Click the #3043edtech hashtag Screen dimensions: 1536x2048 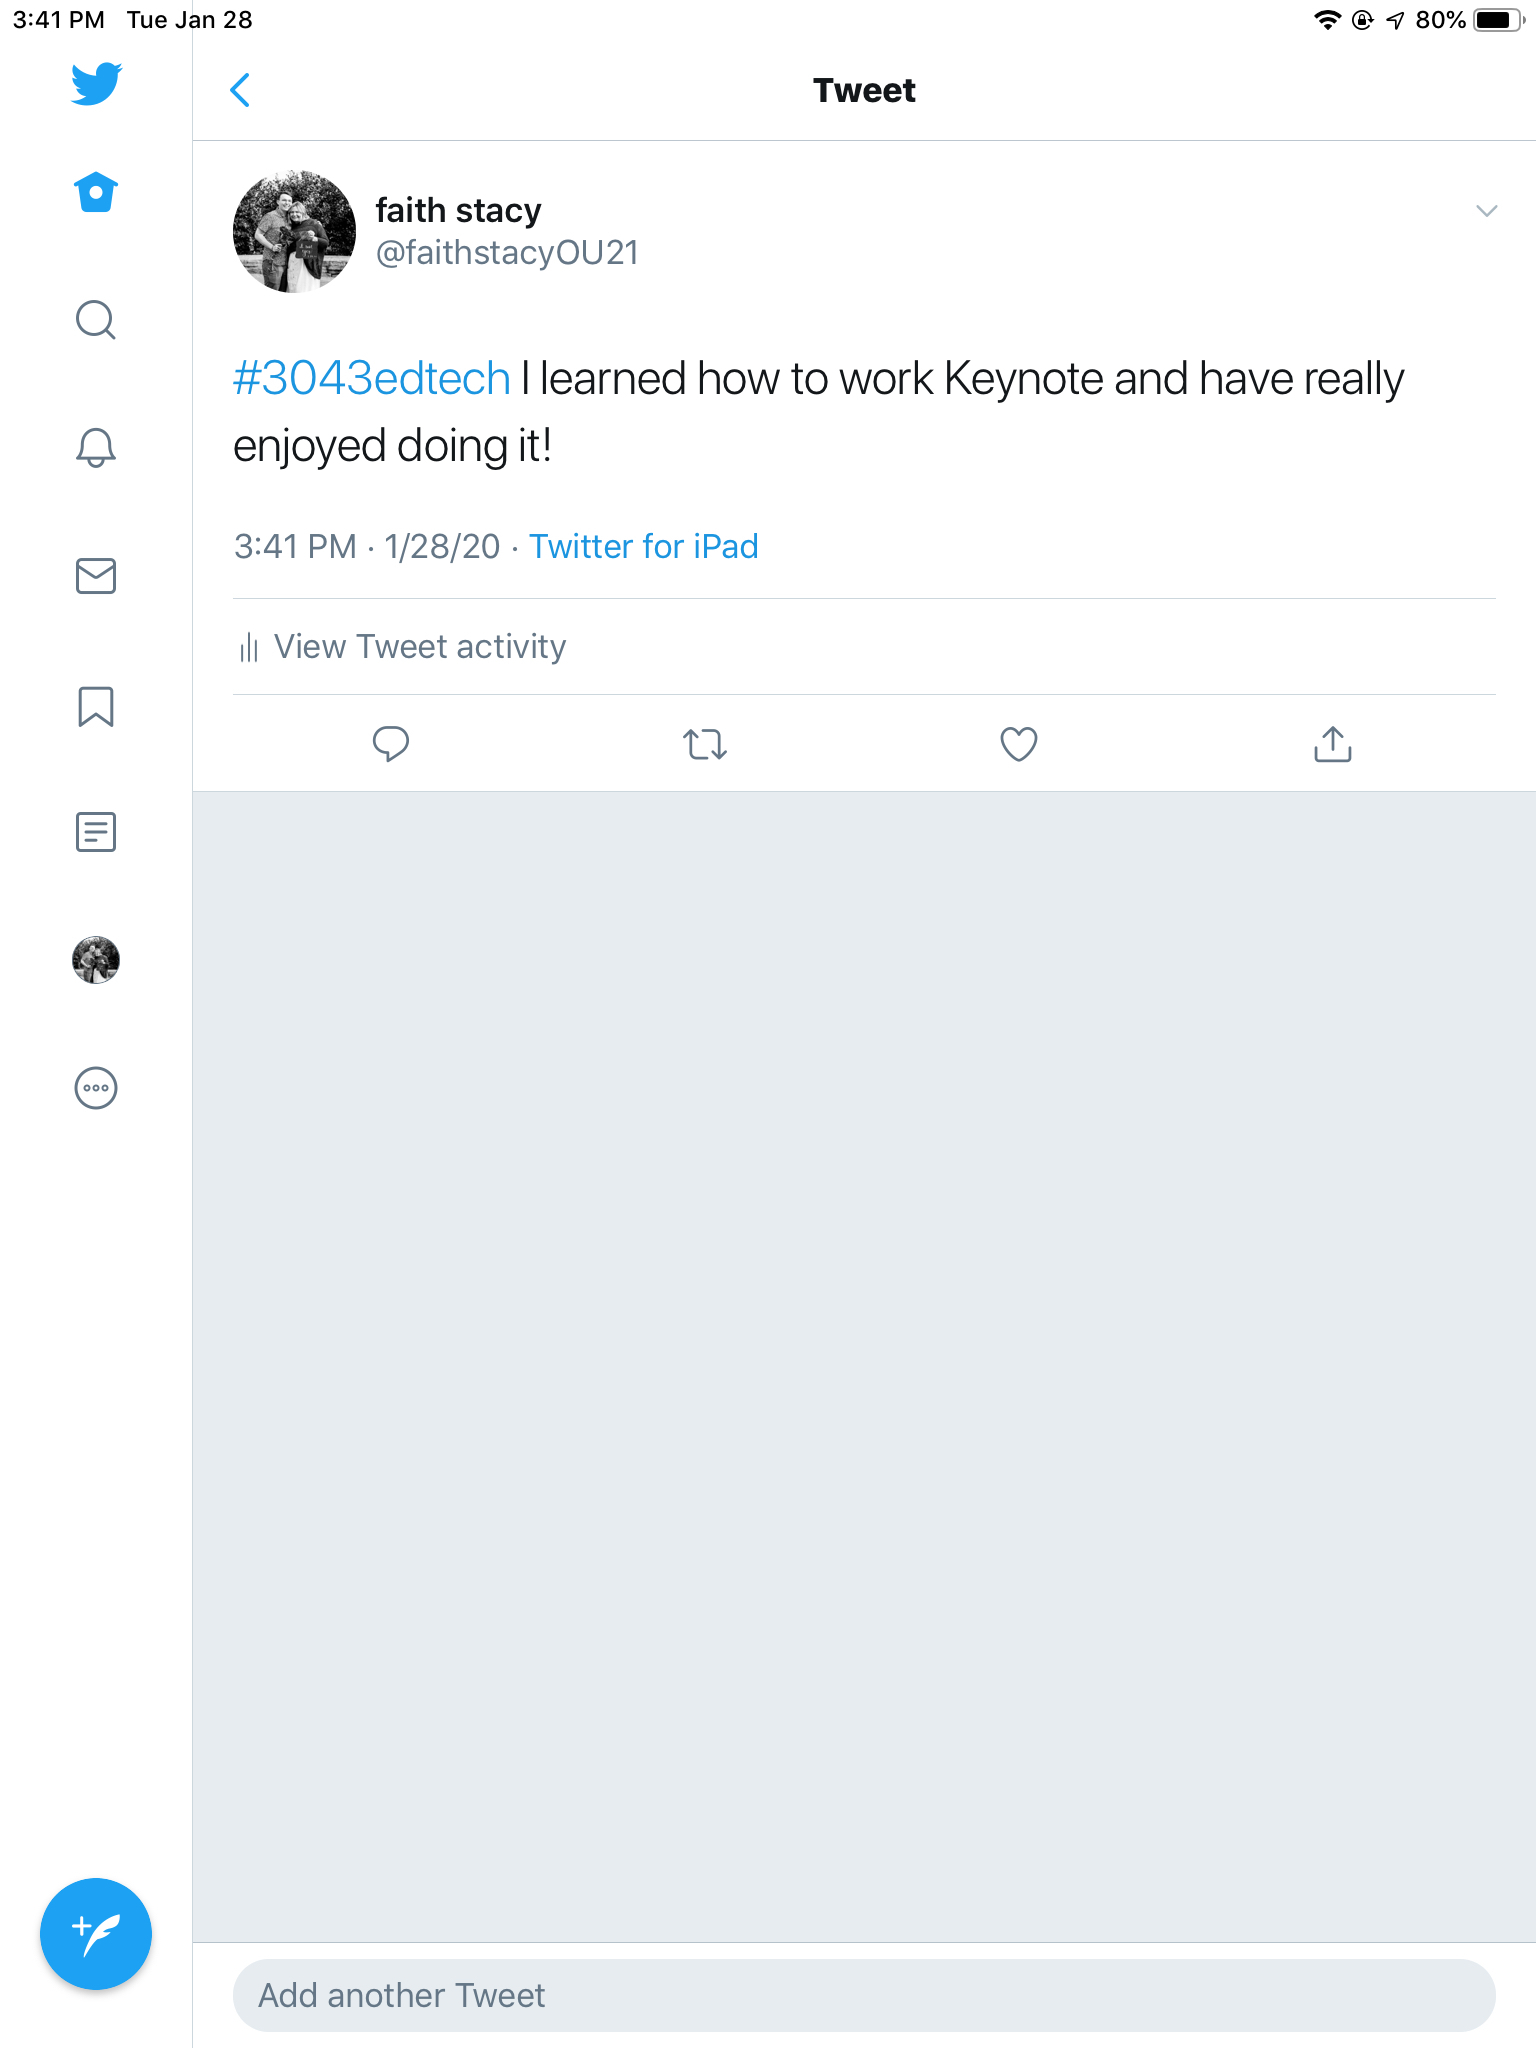[372, 379]
